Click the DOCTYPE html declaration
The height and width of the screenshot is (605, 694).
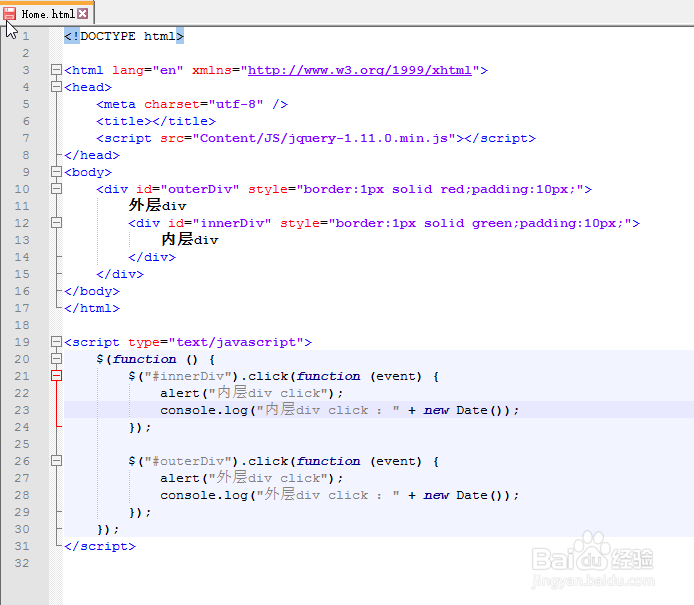(124, 36)
